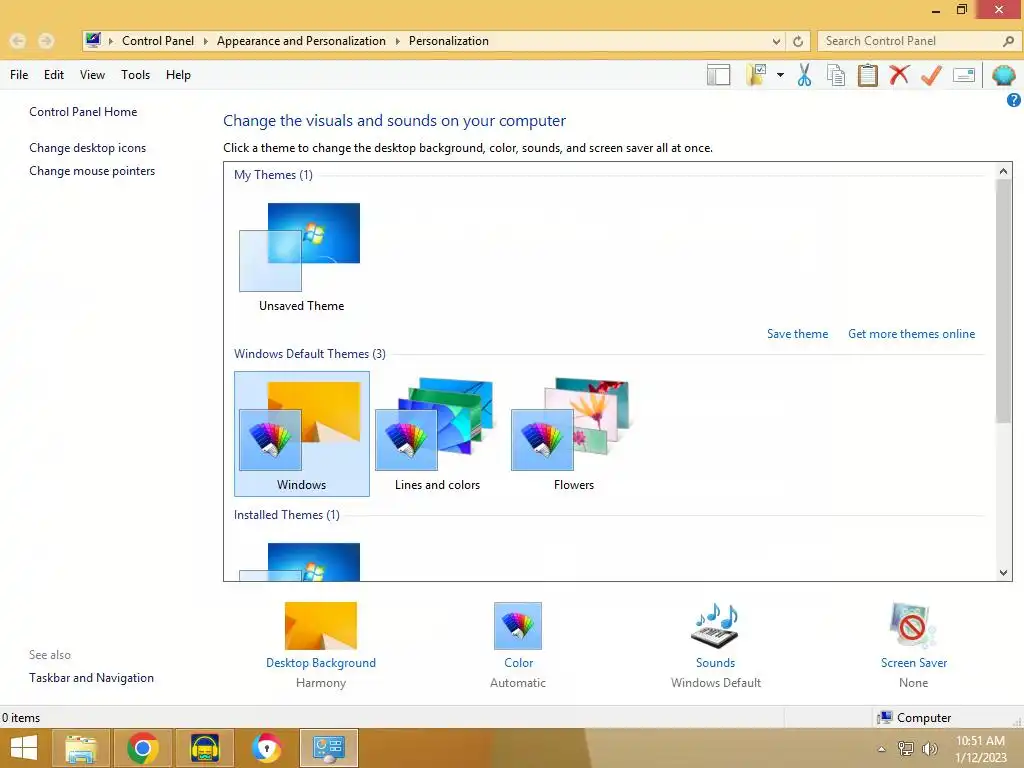
Task: Open the File menu
Action: pyautogui.click(x=19, y=74)
